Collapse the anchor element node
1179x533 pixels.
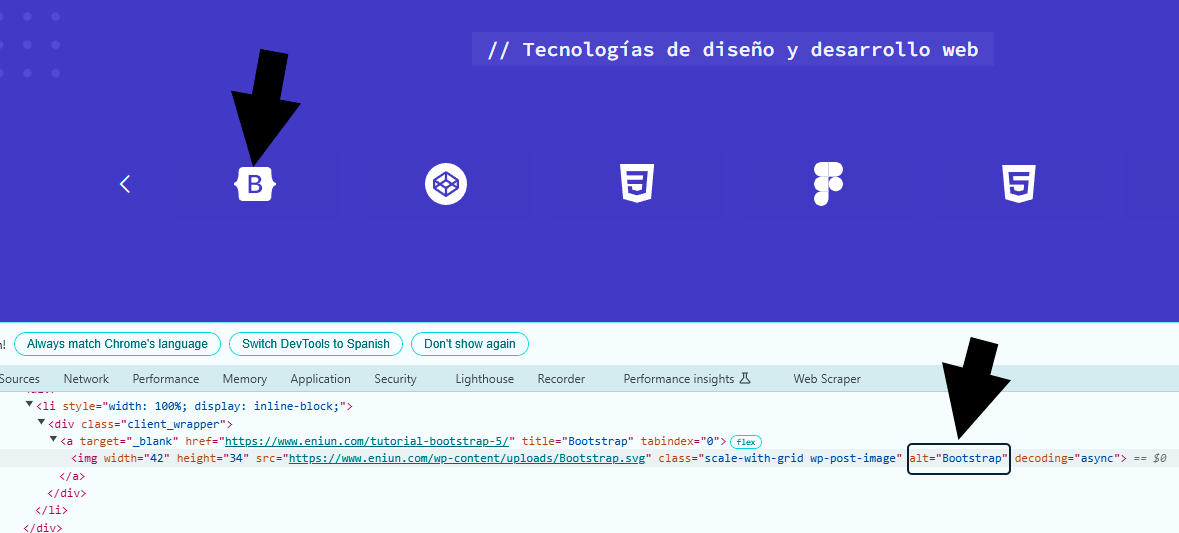point(53,440)
